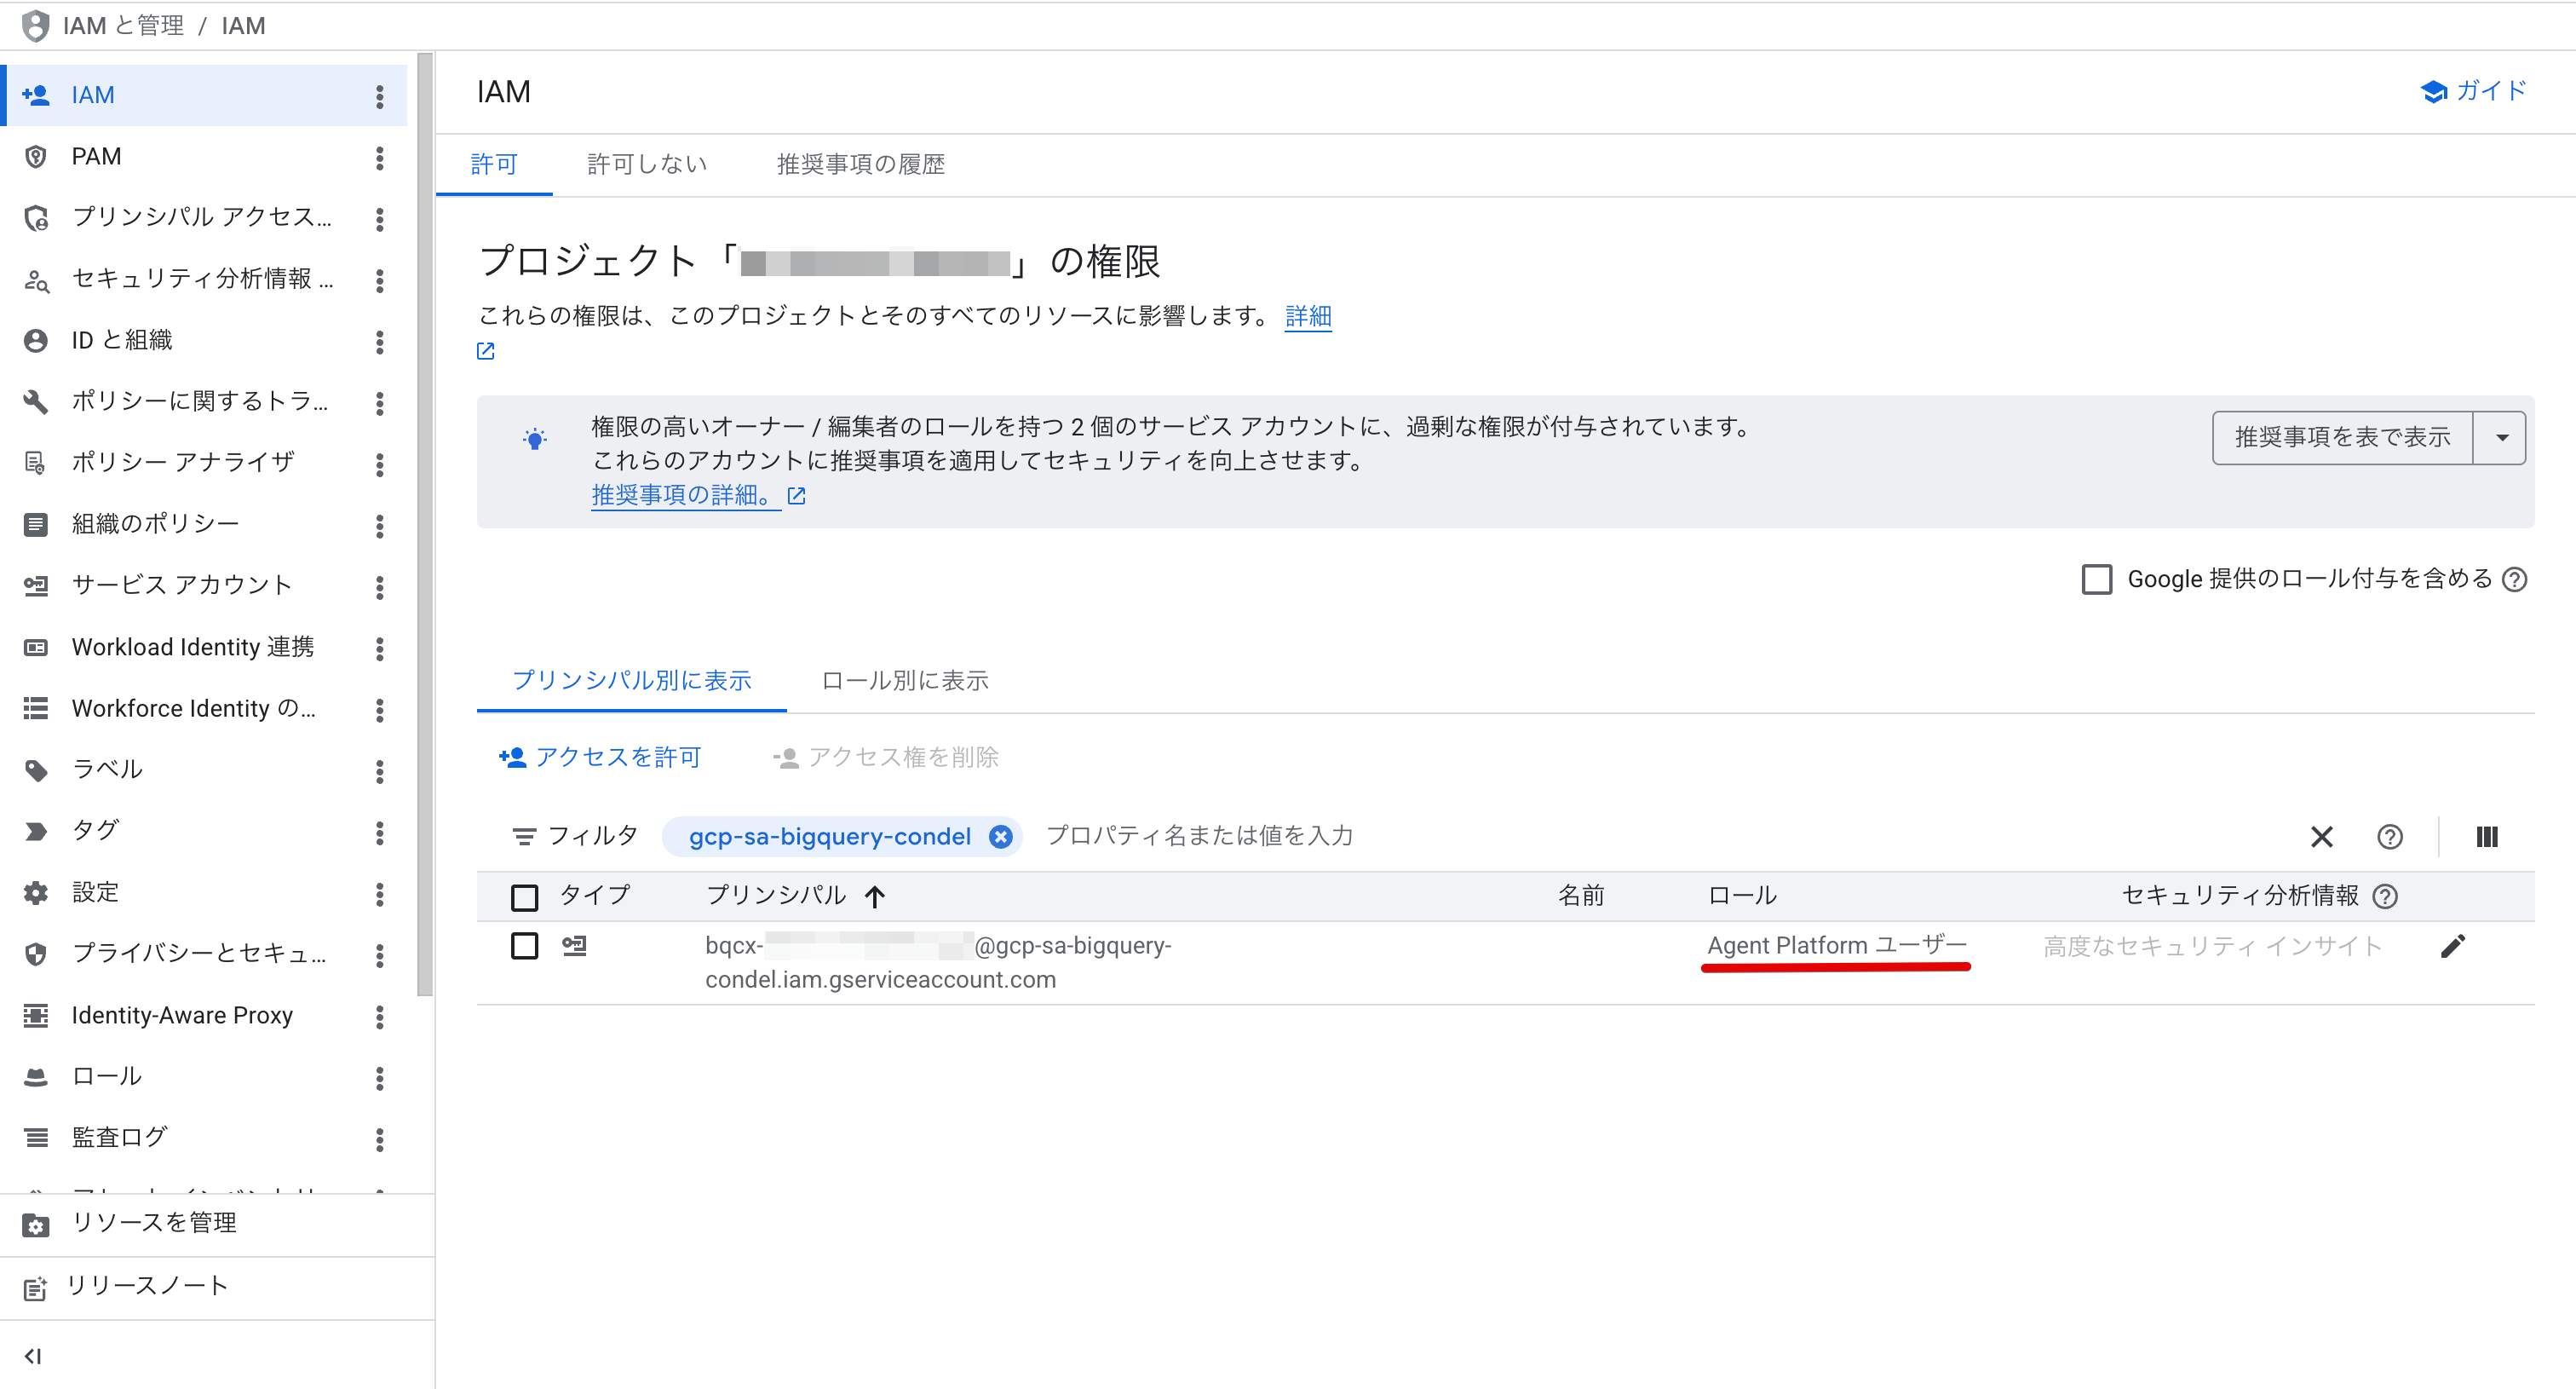This screenshot has width=2576, height=1389.
Task: Click the タイプ column header
Action: coord(595,896)
